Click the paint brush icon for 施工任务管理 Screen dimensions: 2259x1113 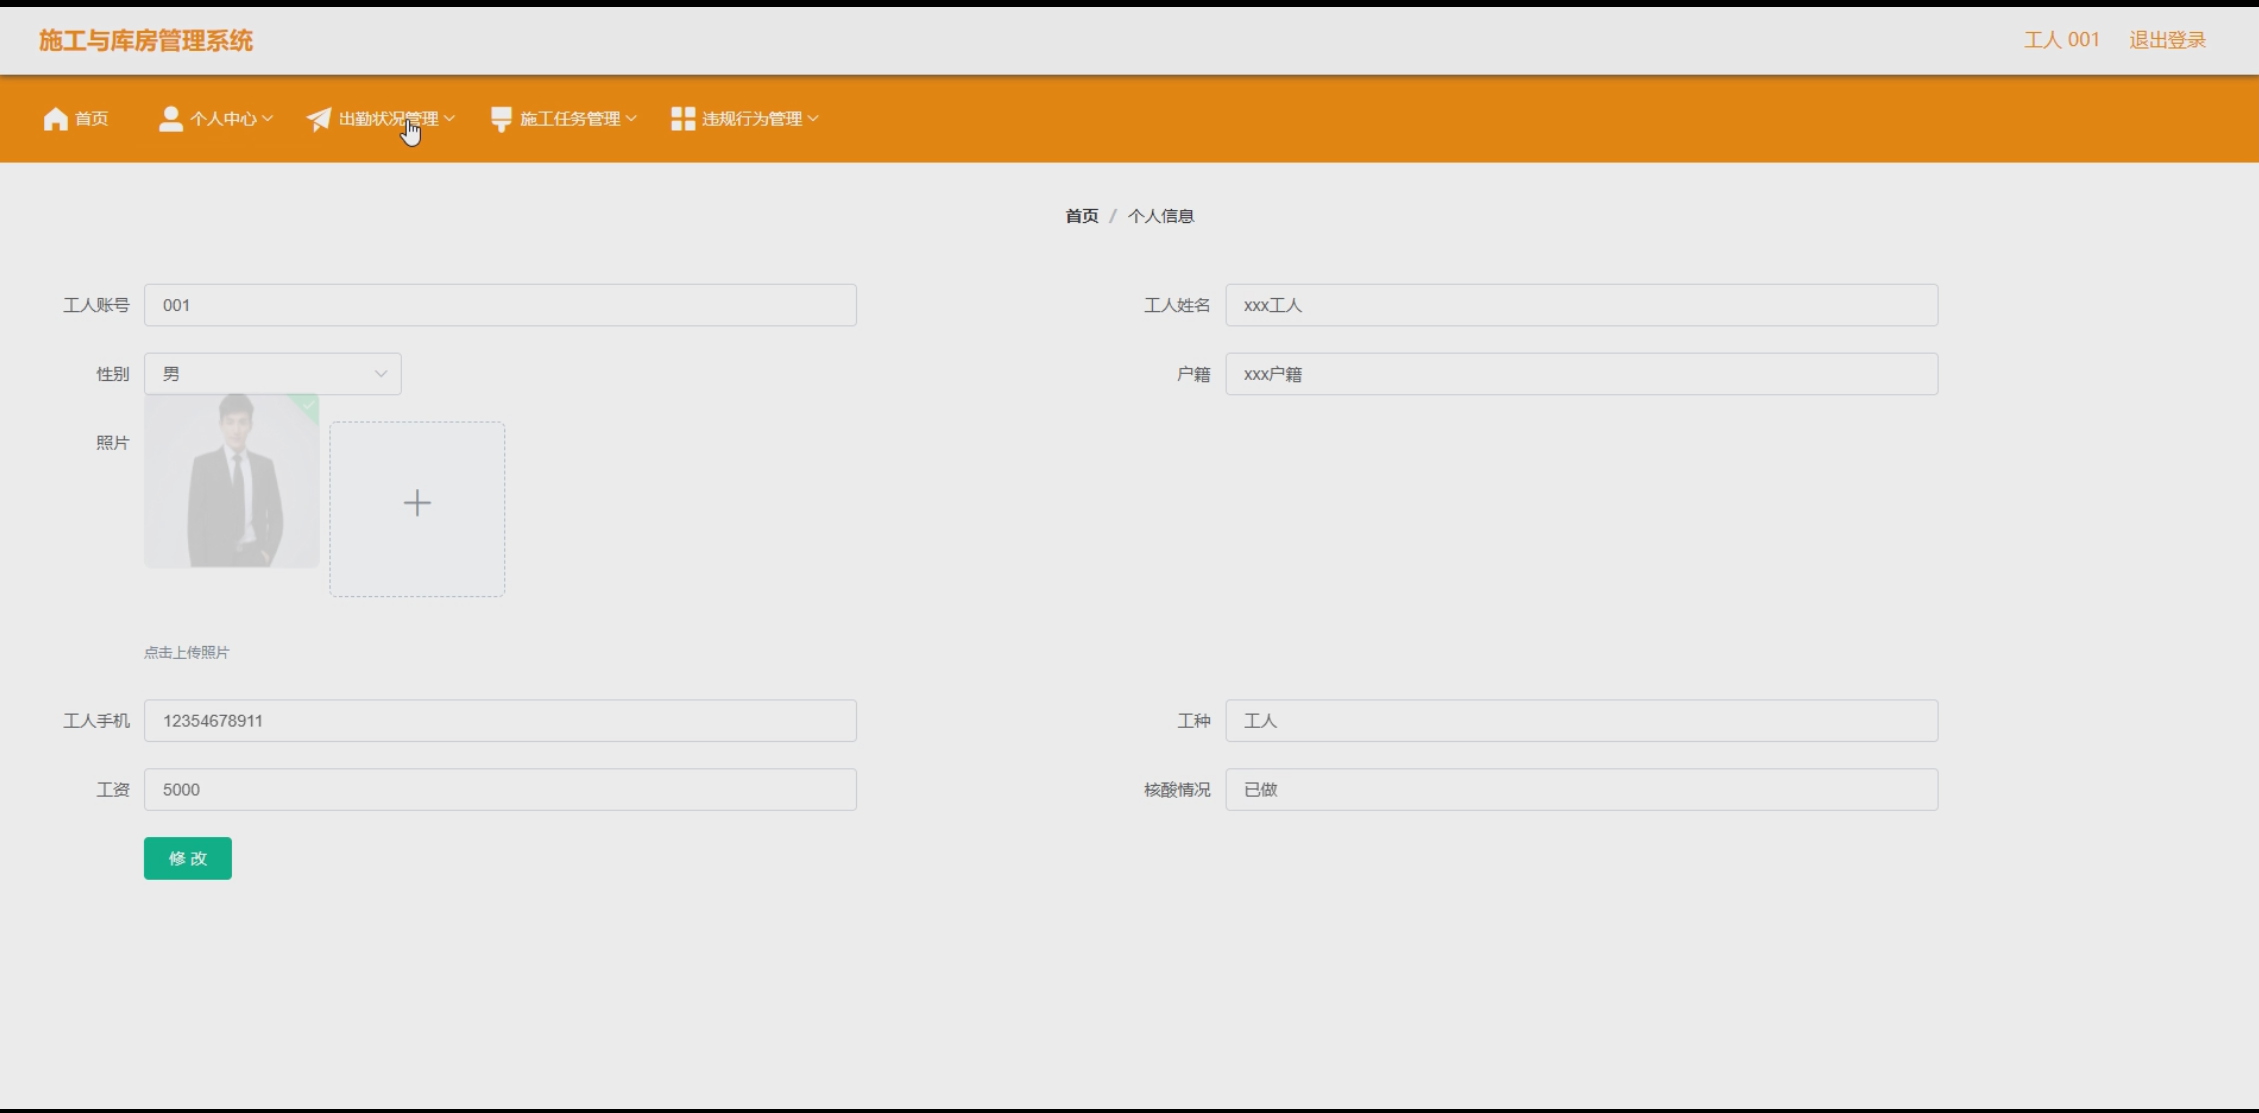click(501, 119)
